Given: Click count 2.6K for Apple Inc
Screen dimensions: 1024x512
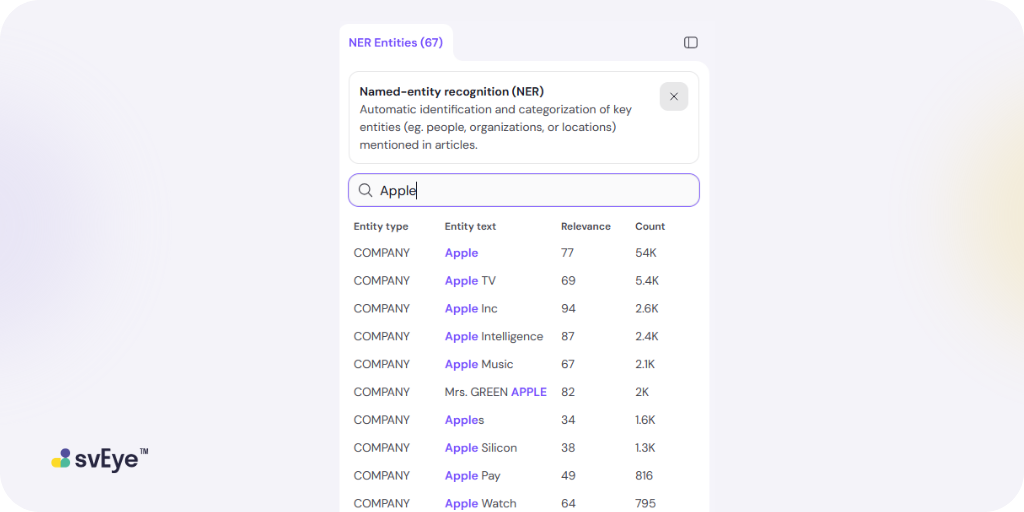Looking at the screenshot, I should click(647, 308).
